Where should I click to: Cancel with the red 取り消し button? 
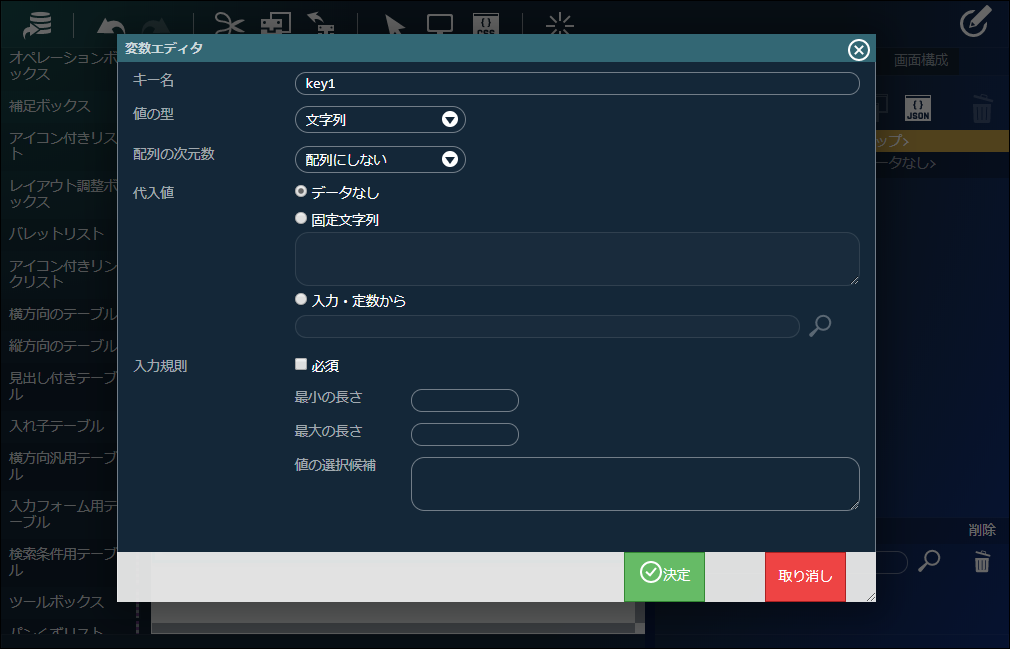pyautogui.click(x=805, y=577)
